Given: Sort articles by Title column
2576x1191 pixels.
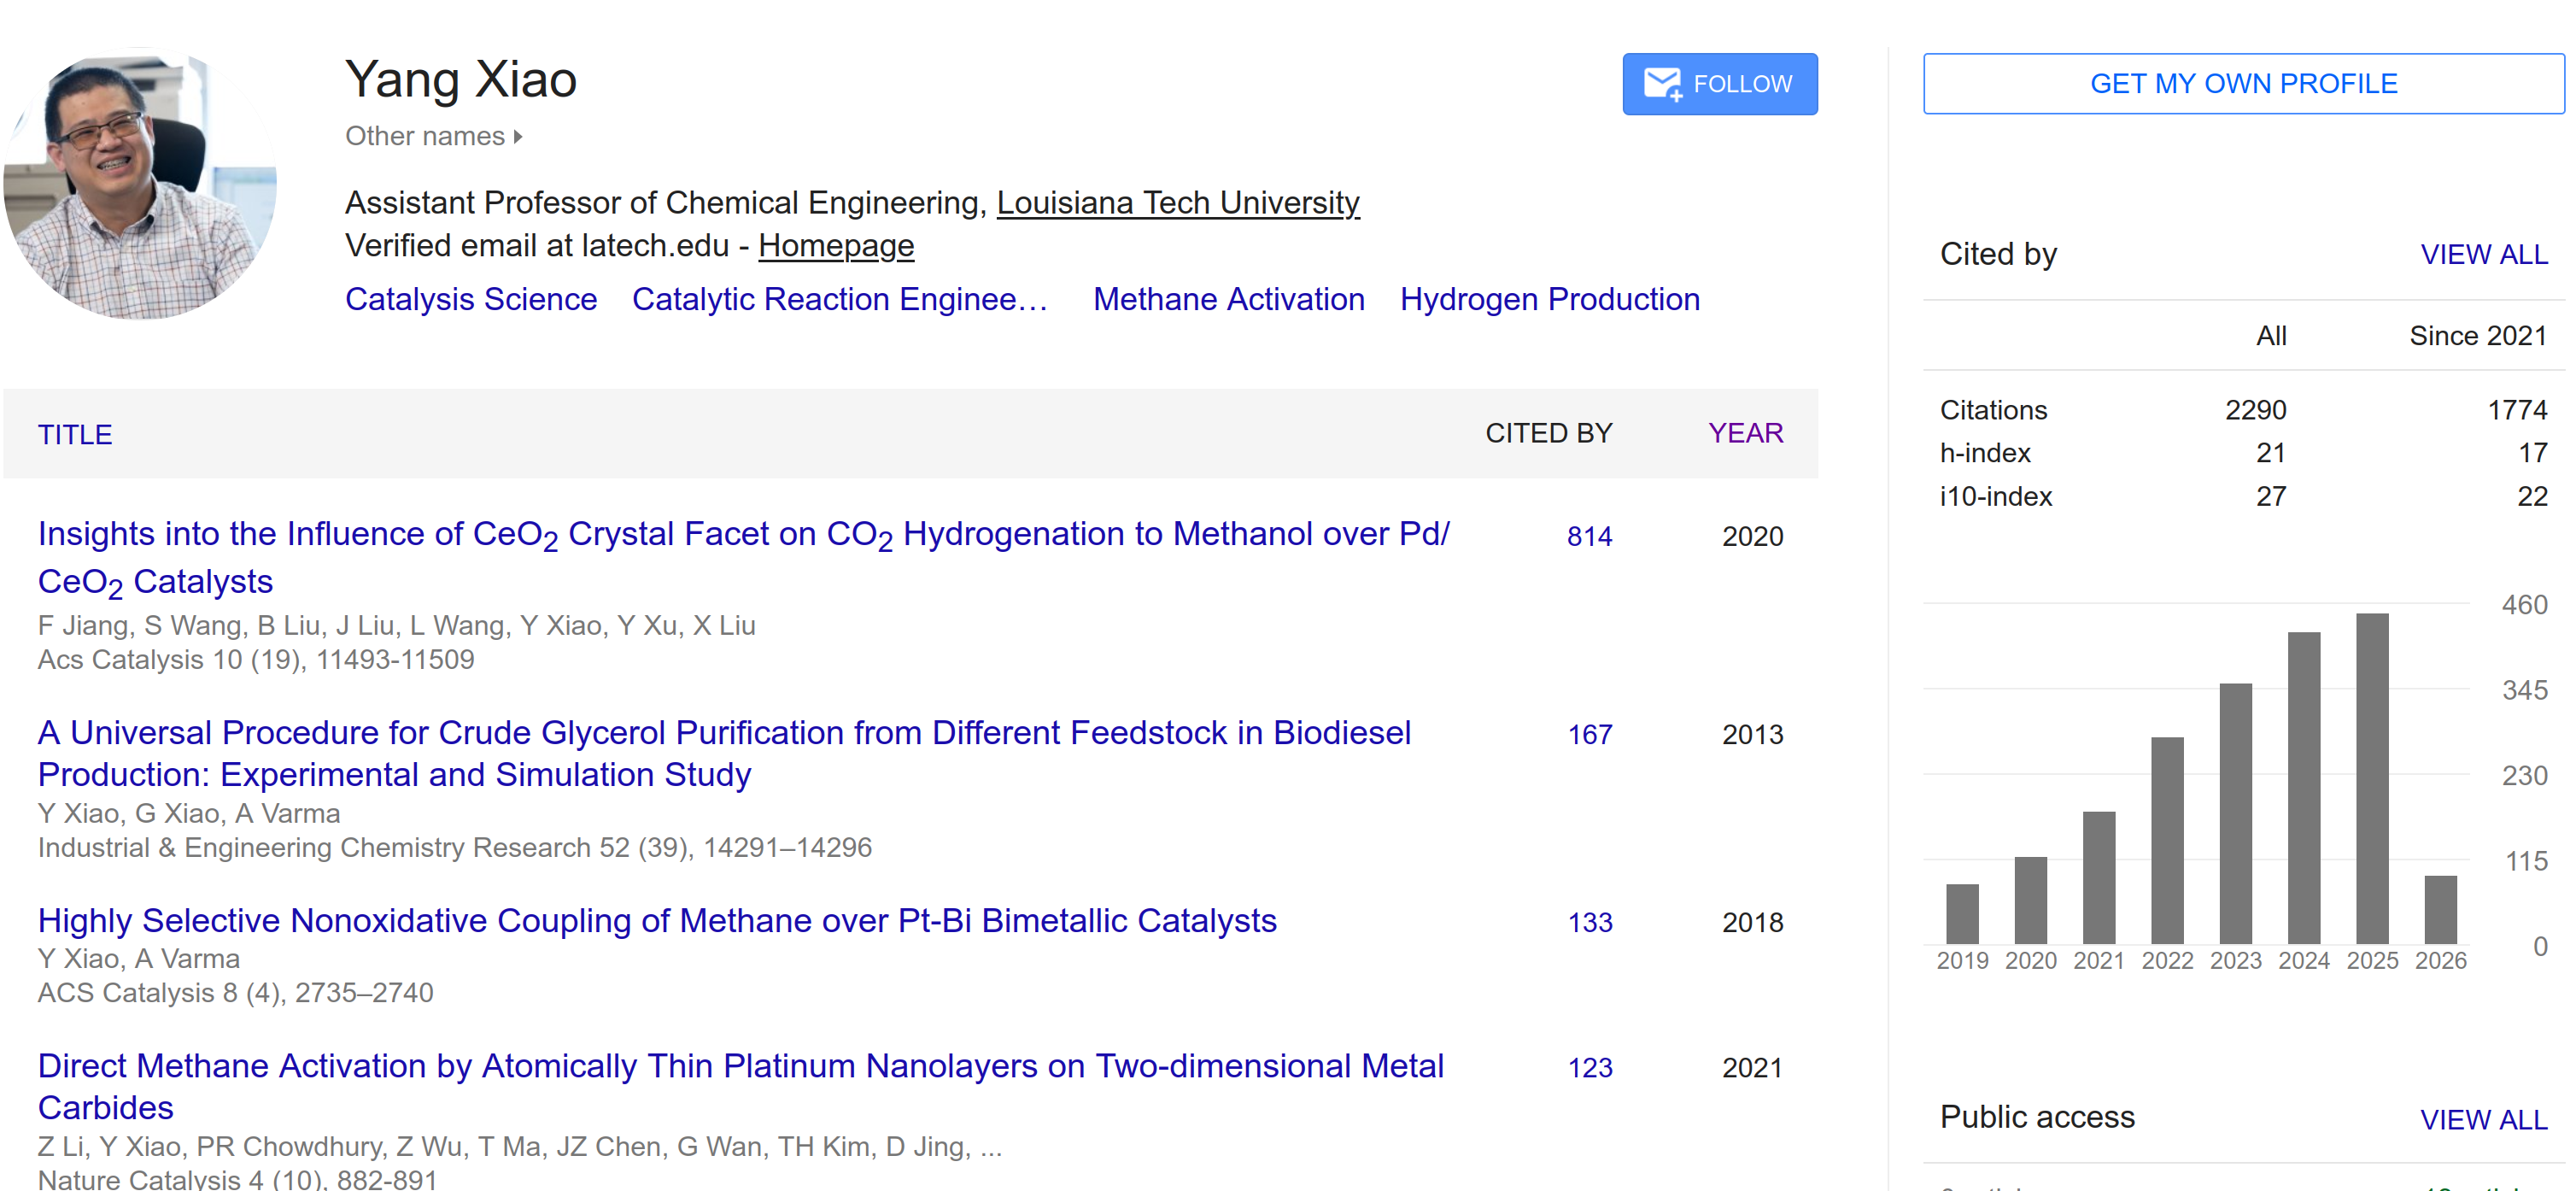Looking at the screenshot, I should [x=75, y=434].
